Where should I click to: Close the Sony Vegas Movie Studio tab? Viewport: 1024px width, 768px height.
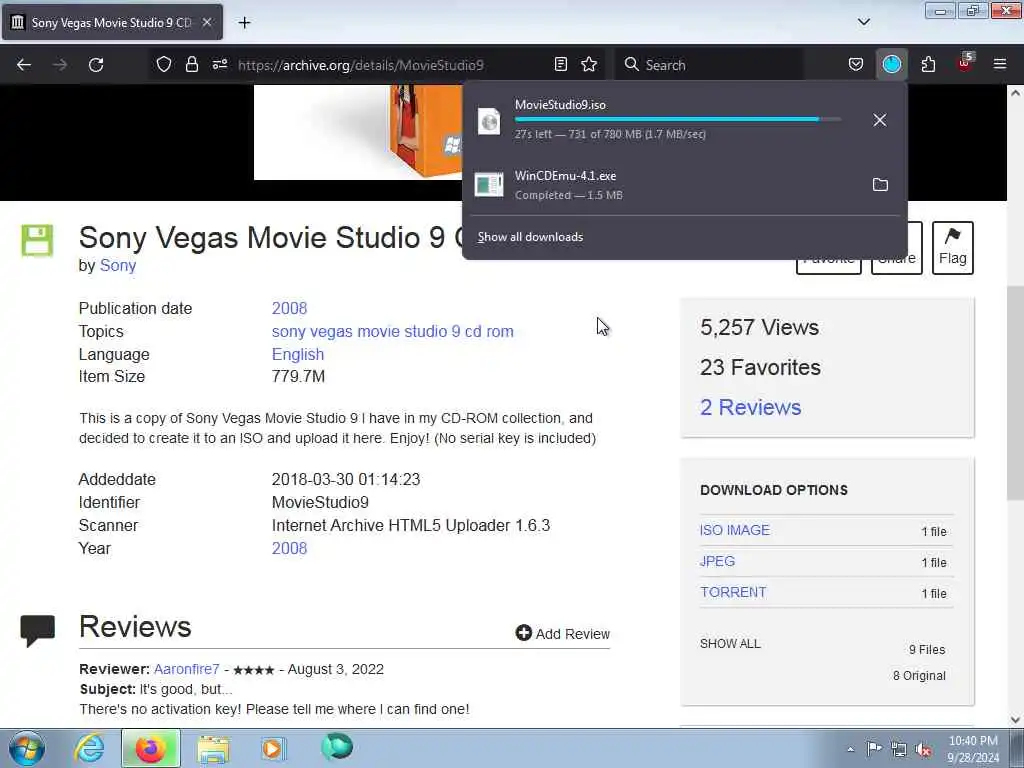point(206,22)
